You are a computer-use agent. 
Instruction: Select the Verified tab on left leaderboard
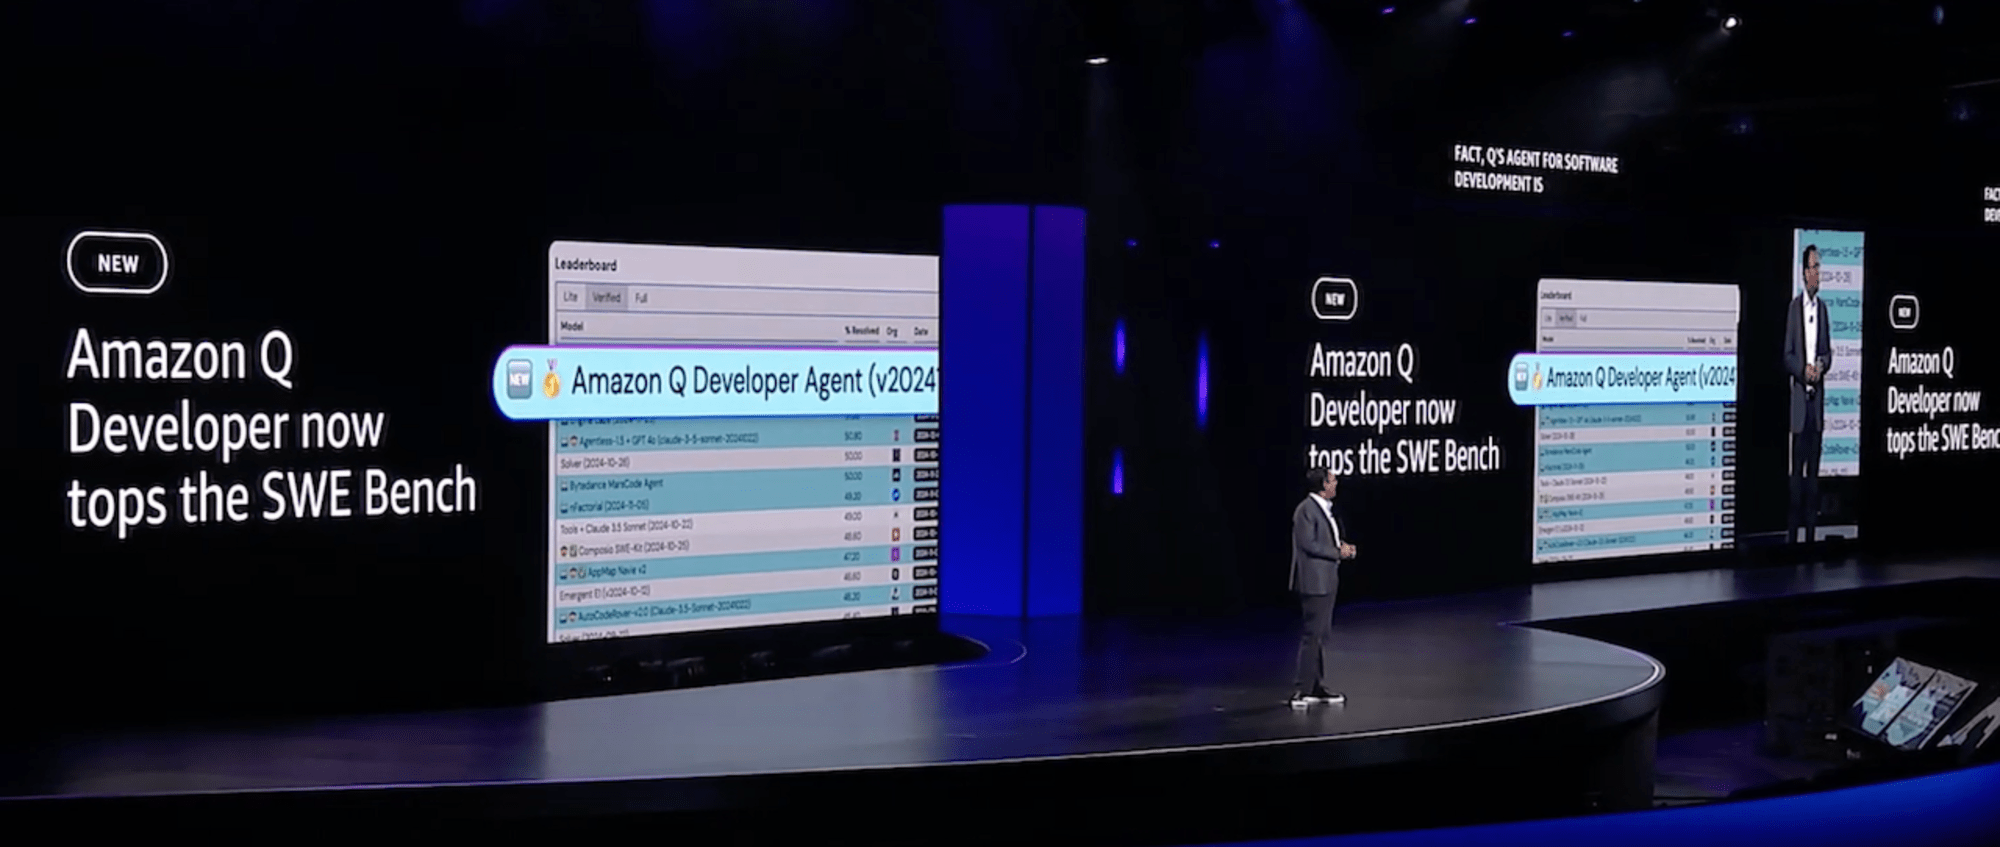coord(606,298)
